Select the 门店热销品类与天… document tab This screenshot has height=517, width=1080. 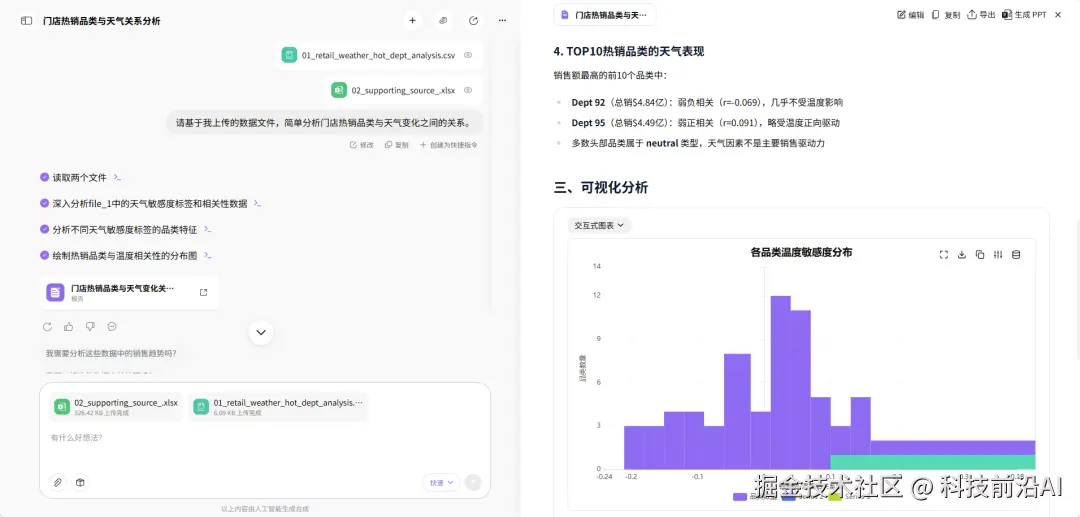point(605,14)
